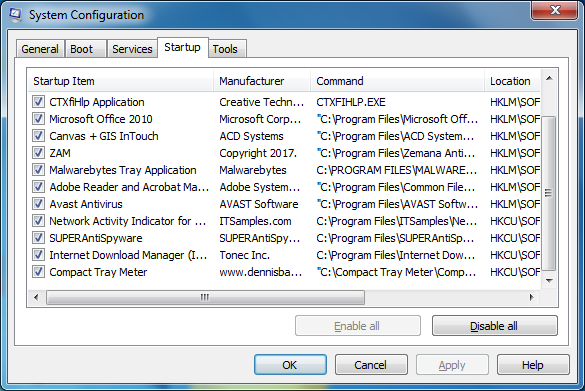This screenshot has width=585, height=391.
Task: Switch to the Services tab
Action: pyautogui.click(x=132, y=49)
